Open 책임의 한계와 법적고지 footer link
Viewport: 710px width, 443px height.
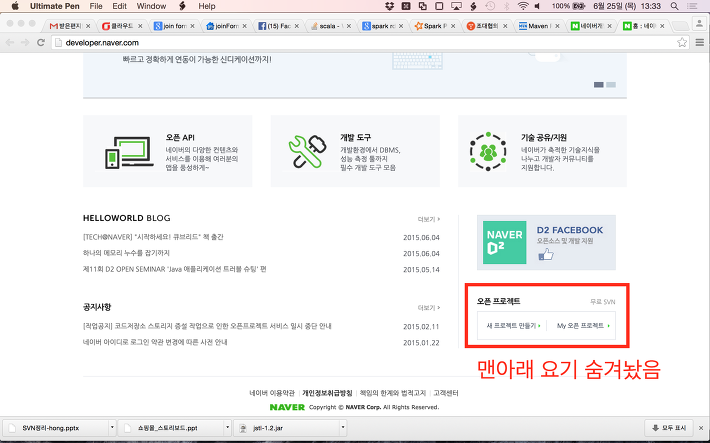click(x=393, y=393)
